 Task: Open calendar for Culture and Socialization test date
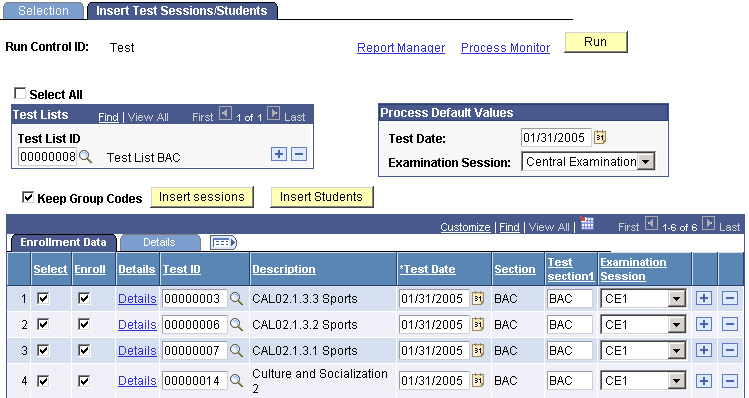click(x=478, y=381)
